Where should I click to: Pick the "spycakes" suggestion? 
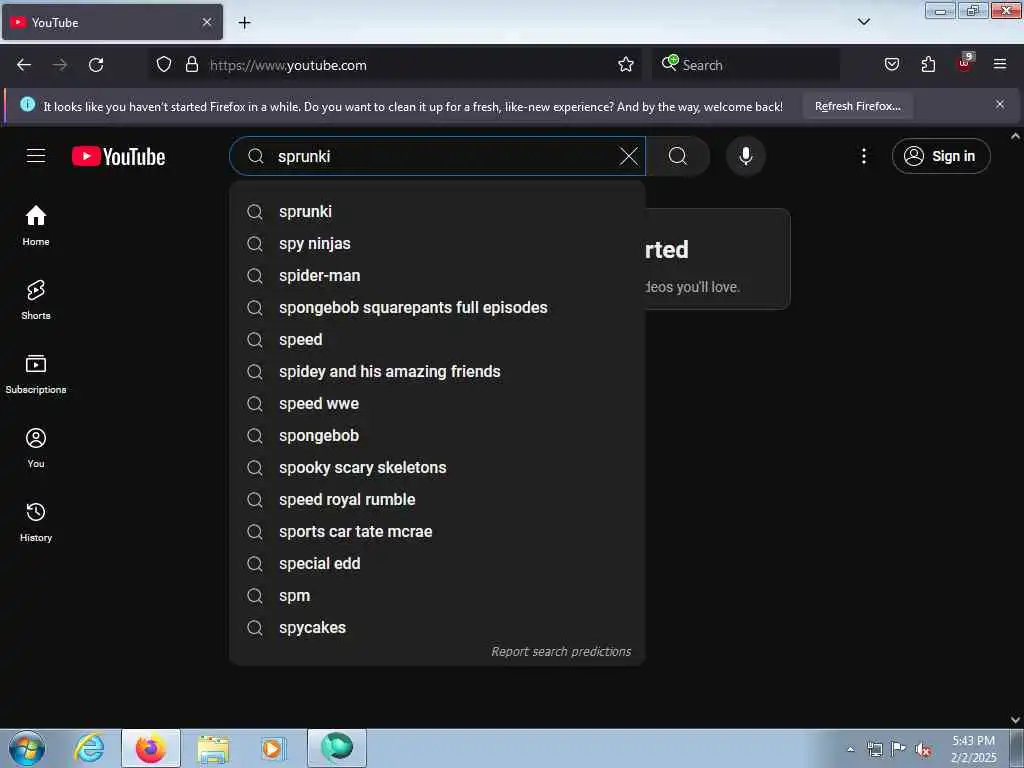(437, 628)
